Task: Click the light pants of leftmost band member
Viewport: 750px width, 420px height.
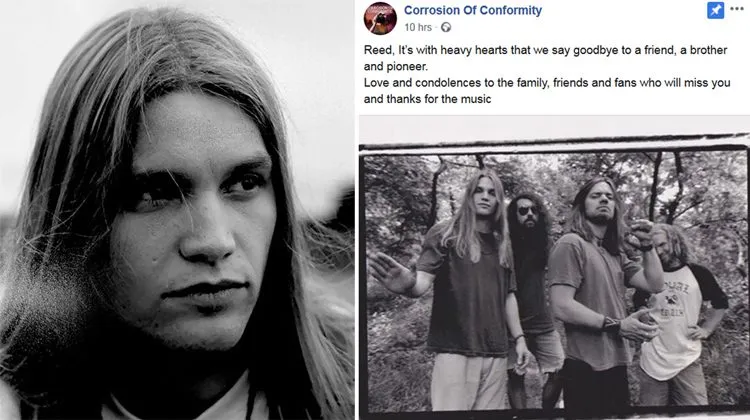Action: [x=469, y=382]
